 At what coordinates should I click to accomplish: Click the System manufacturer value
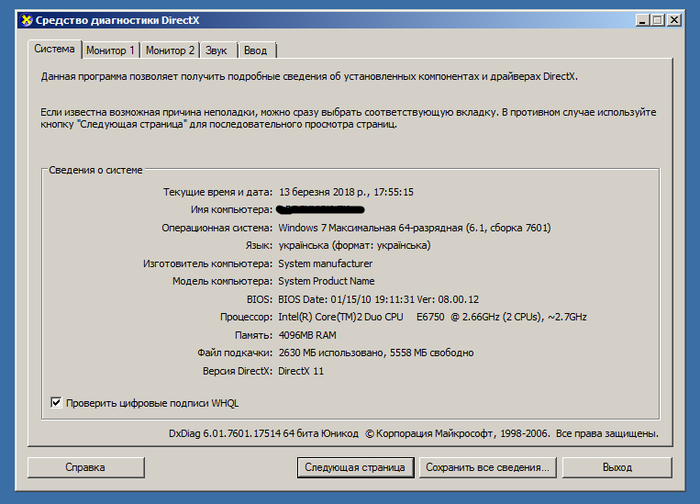click(x=325, y=264)
